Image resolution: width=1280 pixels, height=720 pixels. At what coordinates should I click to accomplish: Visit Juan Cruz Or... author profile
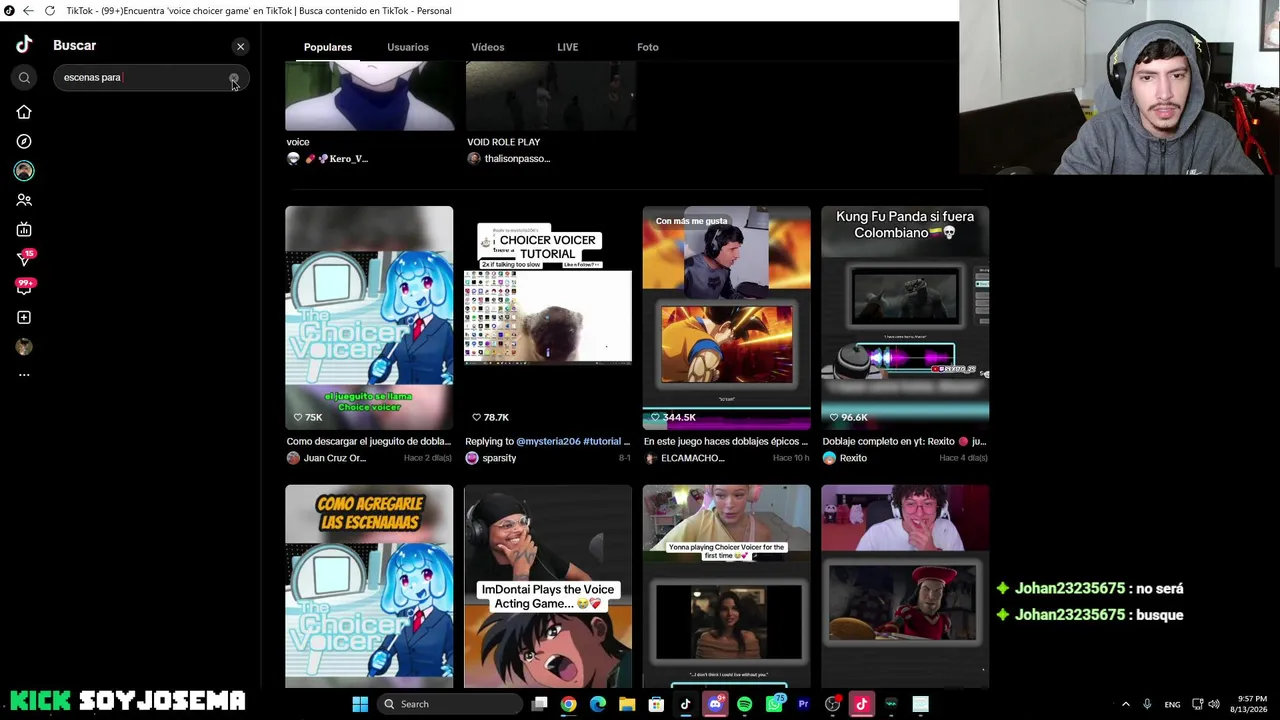[335, 458]
